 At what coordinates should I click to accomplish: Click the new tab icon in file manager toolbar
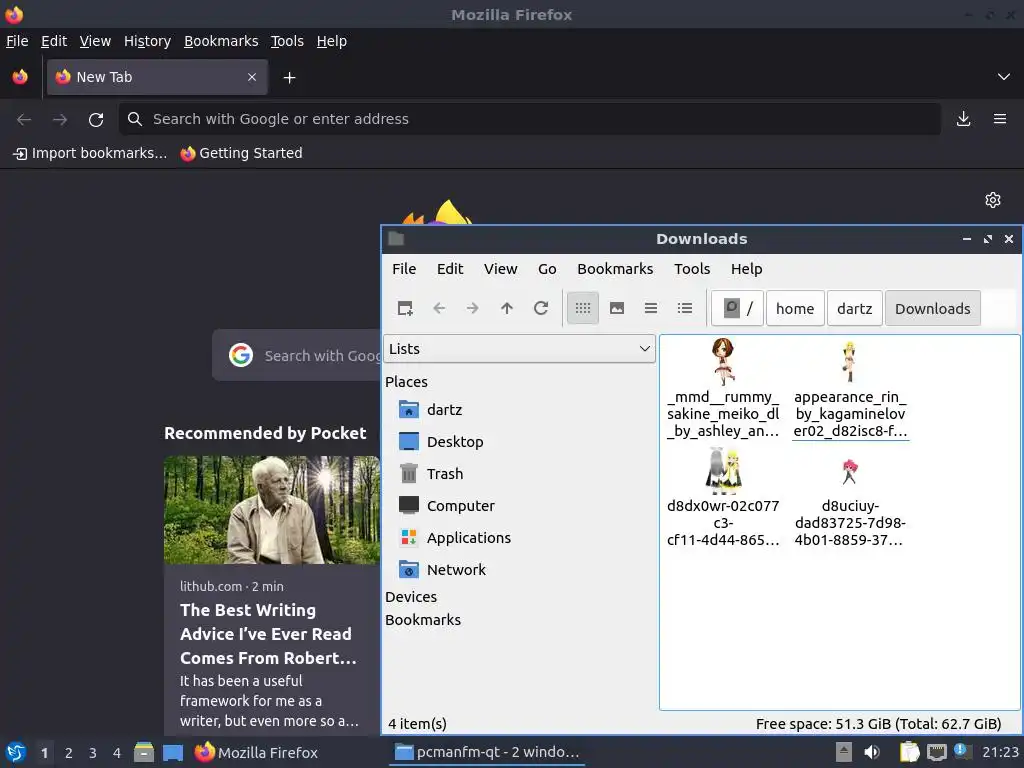[405, 308]
